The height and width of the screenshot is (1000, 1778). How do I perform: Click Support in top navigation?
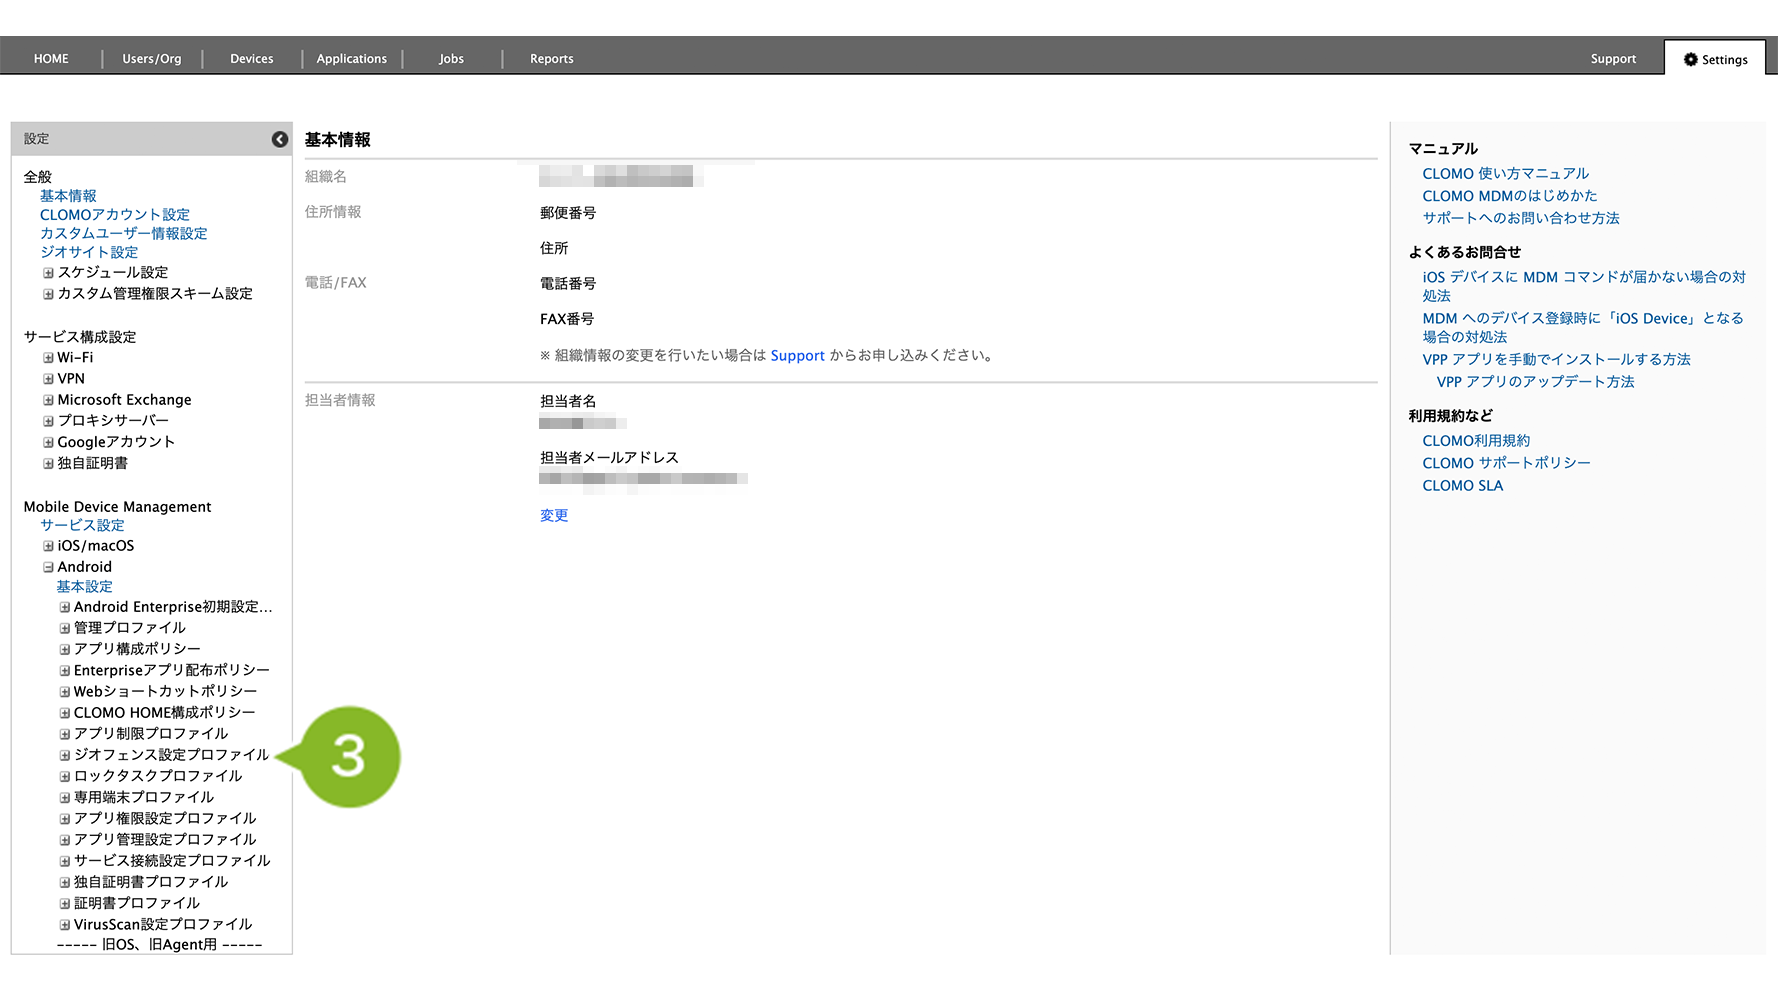coord(1613,59)
